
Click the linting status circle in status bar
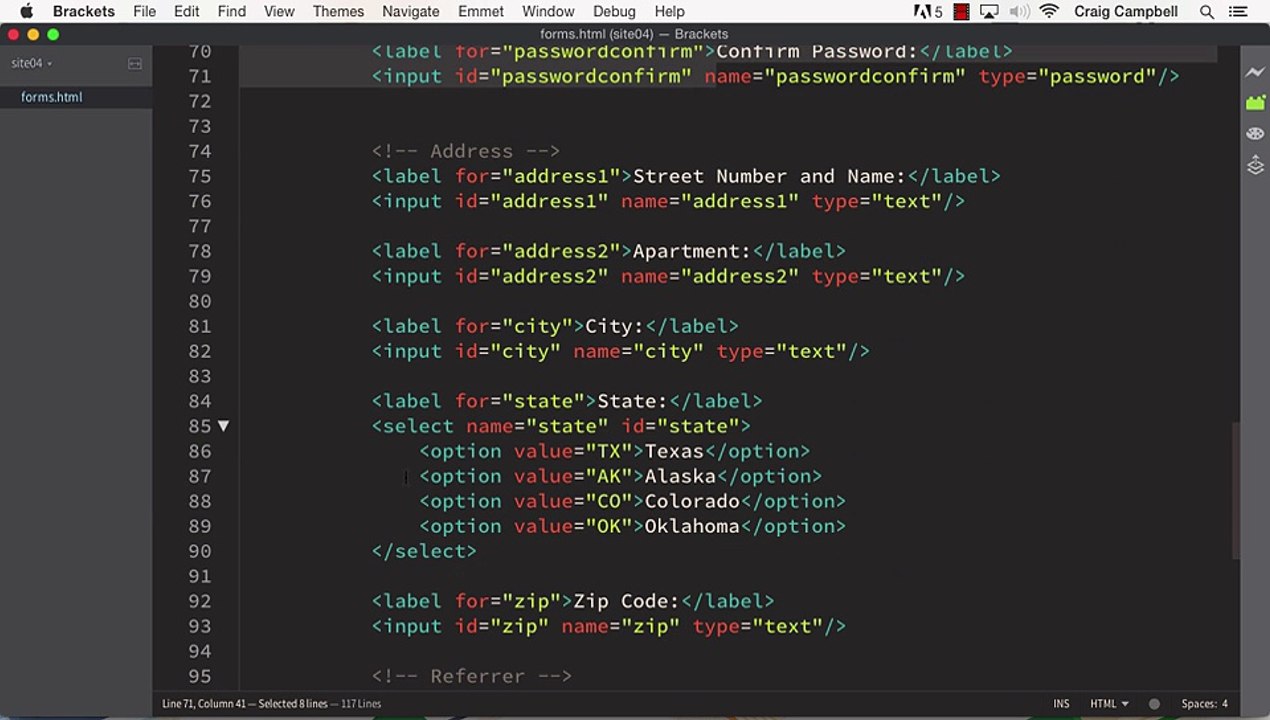1154,704
